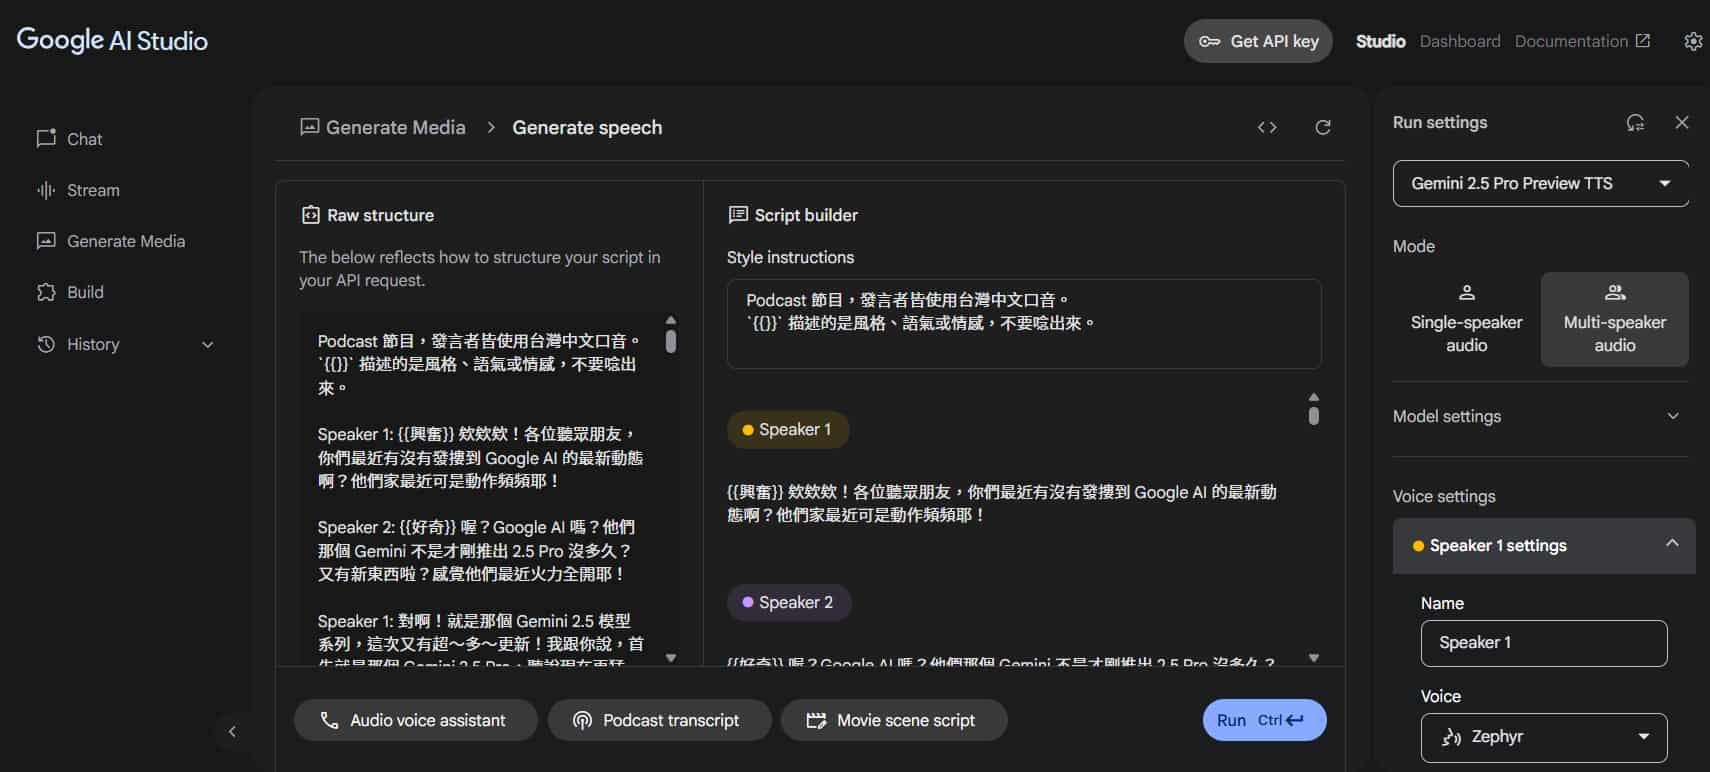Open the Documentation external link

click(x=1582, y=41)
